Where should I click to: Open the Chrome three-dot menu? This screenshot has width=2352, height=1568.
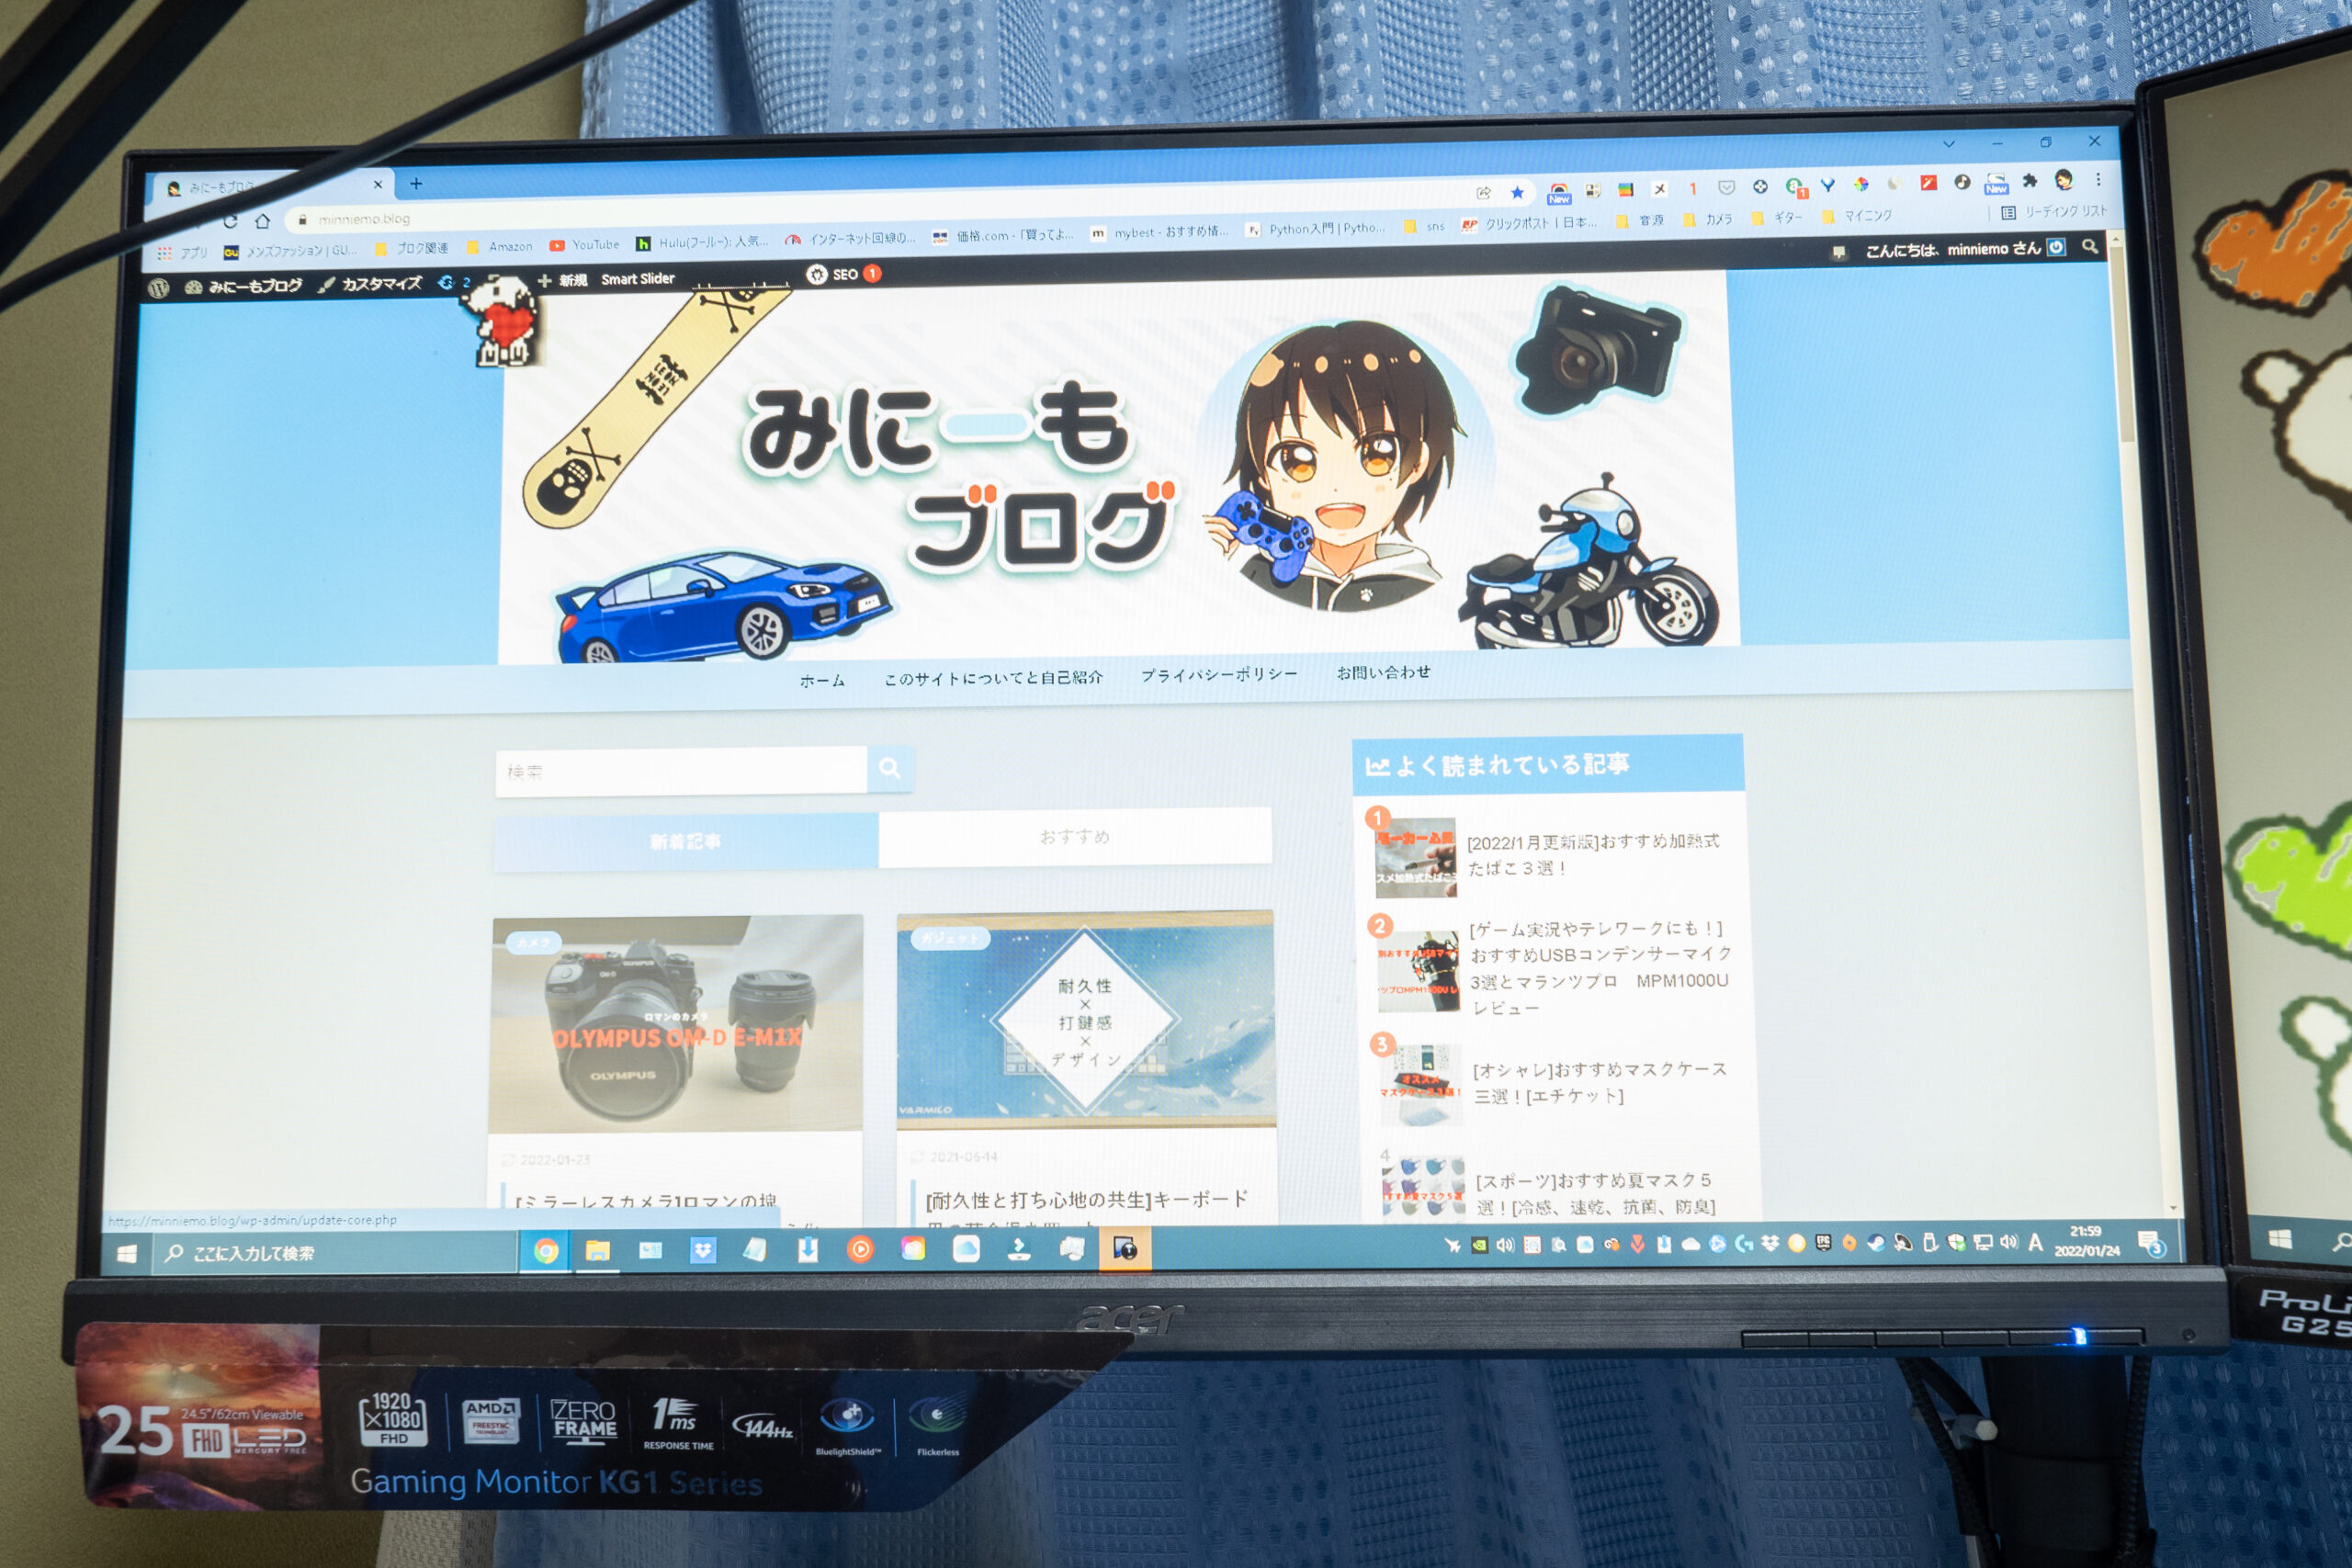(2098, 179)
